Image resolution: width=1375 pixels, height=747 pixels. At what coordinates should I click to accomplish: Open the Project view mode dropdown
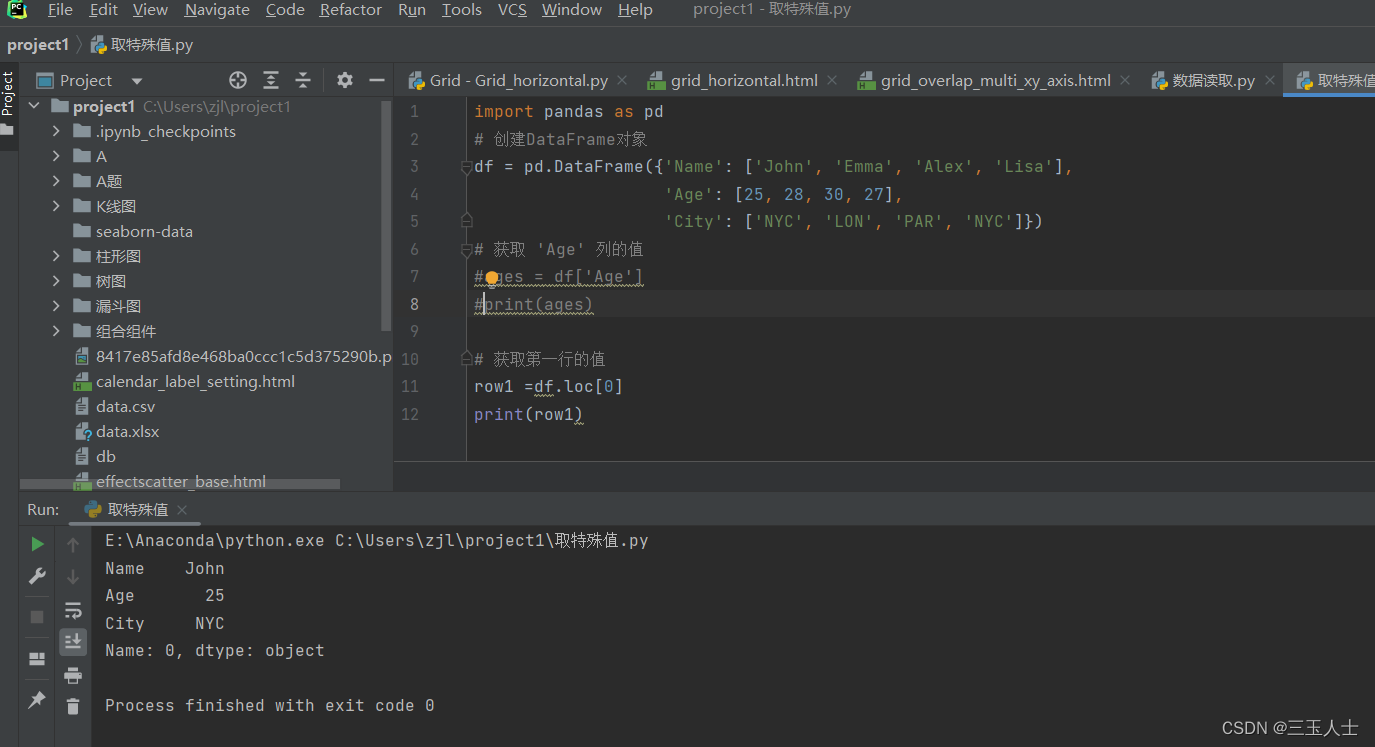coord(135,80)
